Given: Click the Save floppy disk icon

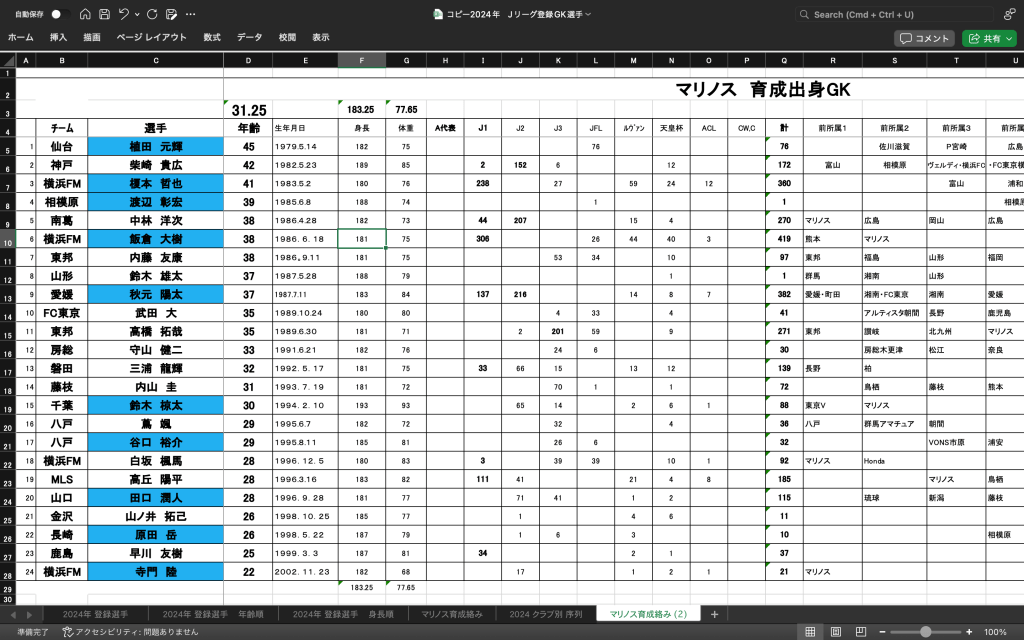Looking at the screenshot, I should click(x=104, y=15).
